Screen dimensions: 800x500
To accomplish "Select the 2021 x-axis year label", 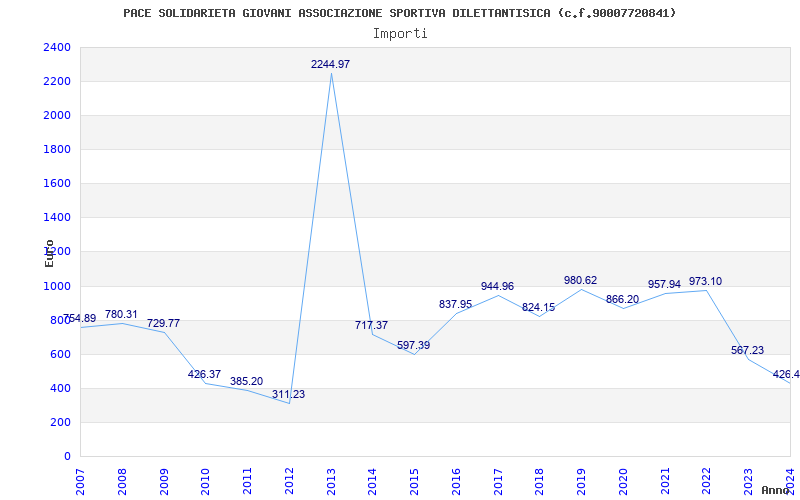I will click(665, 481).
